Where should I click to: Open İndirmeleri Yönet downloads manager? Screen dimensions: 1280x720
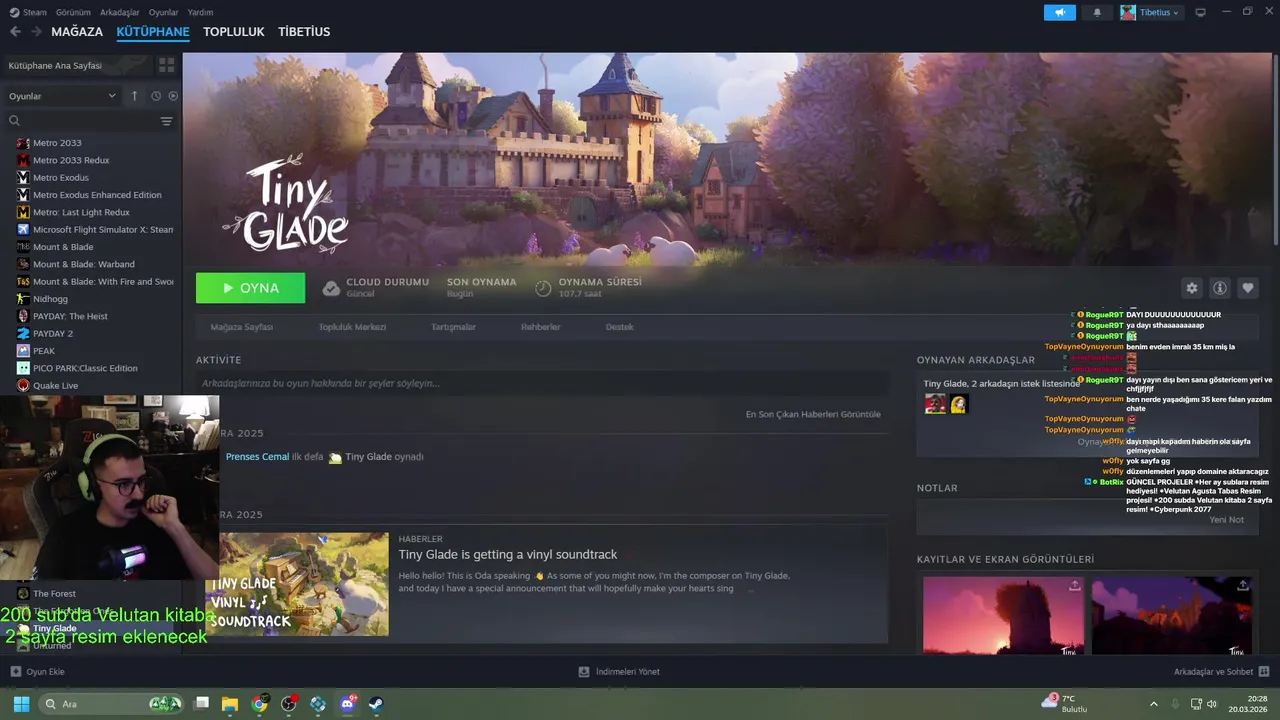tap(619, 672)
